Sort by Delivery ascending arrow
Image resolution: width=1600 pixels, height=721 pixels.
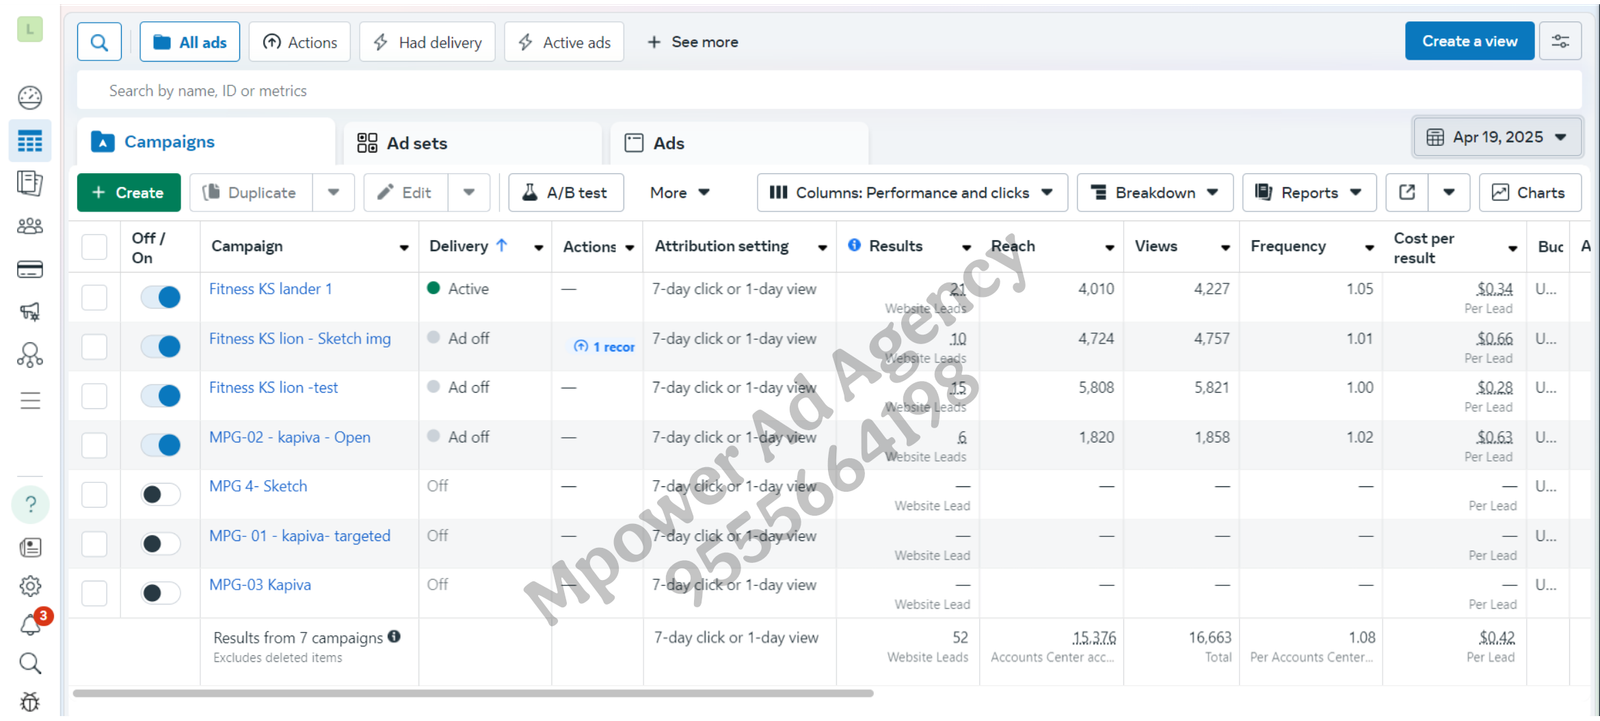pyautogui.click(x=502, y=245)
